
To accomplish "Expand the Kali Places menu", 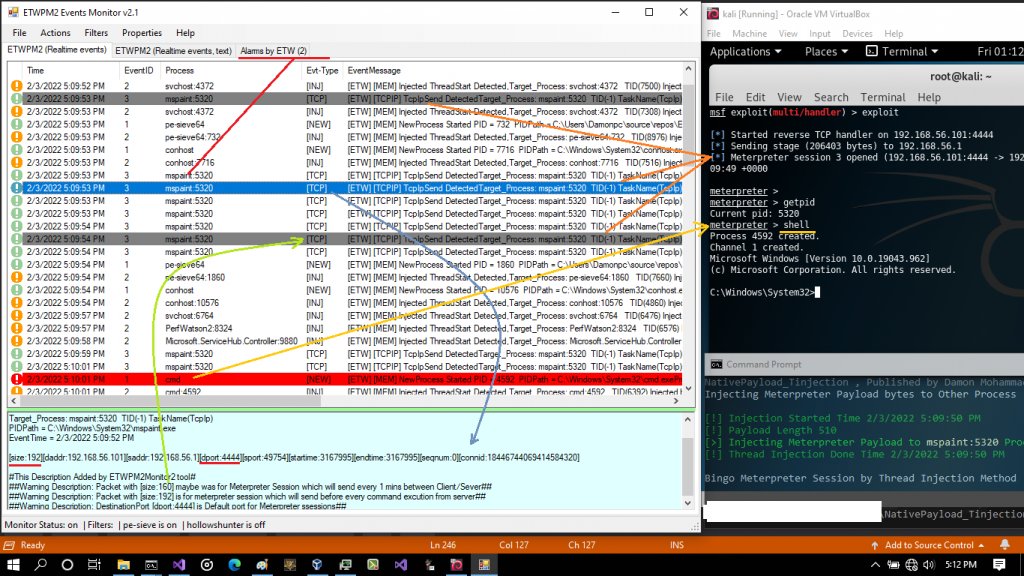I will (826, 51).
